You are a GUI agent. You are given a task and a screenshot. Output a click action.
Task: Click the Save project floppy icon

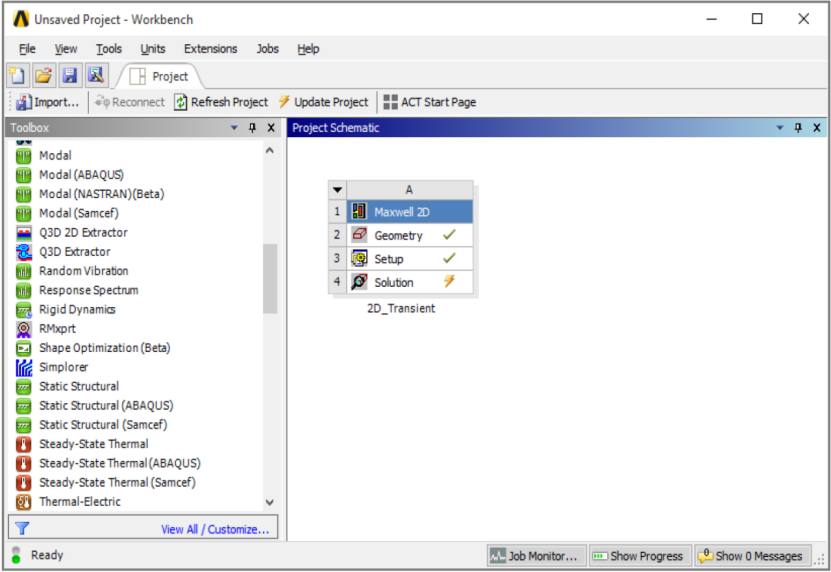click(x=70, y=75)
